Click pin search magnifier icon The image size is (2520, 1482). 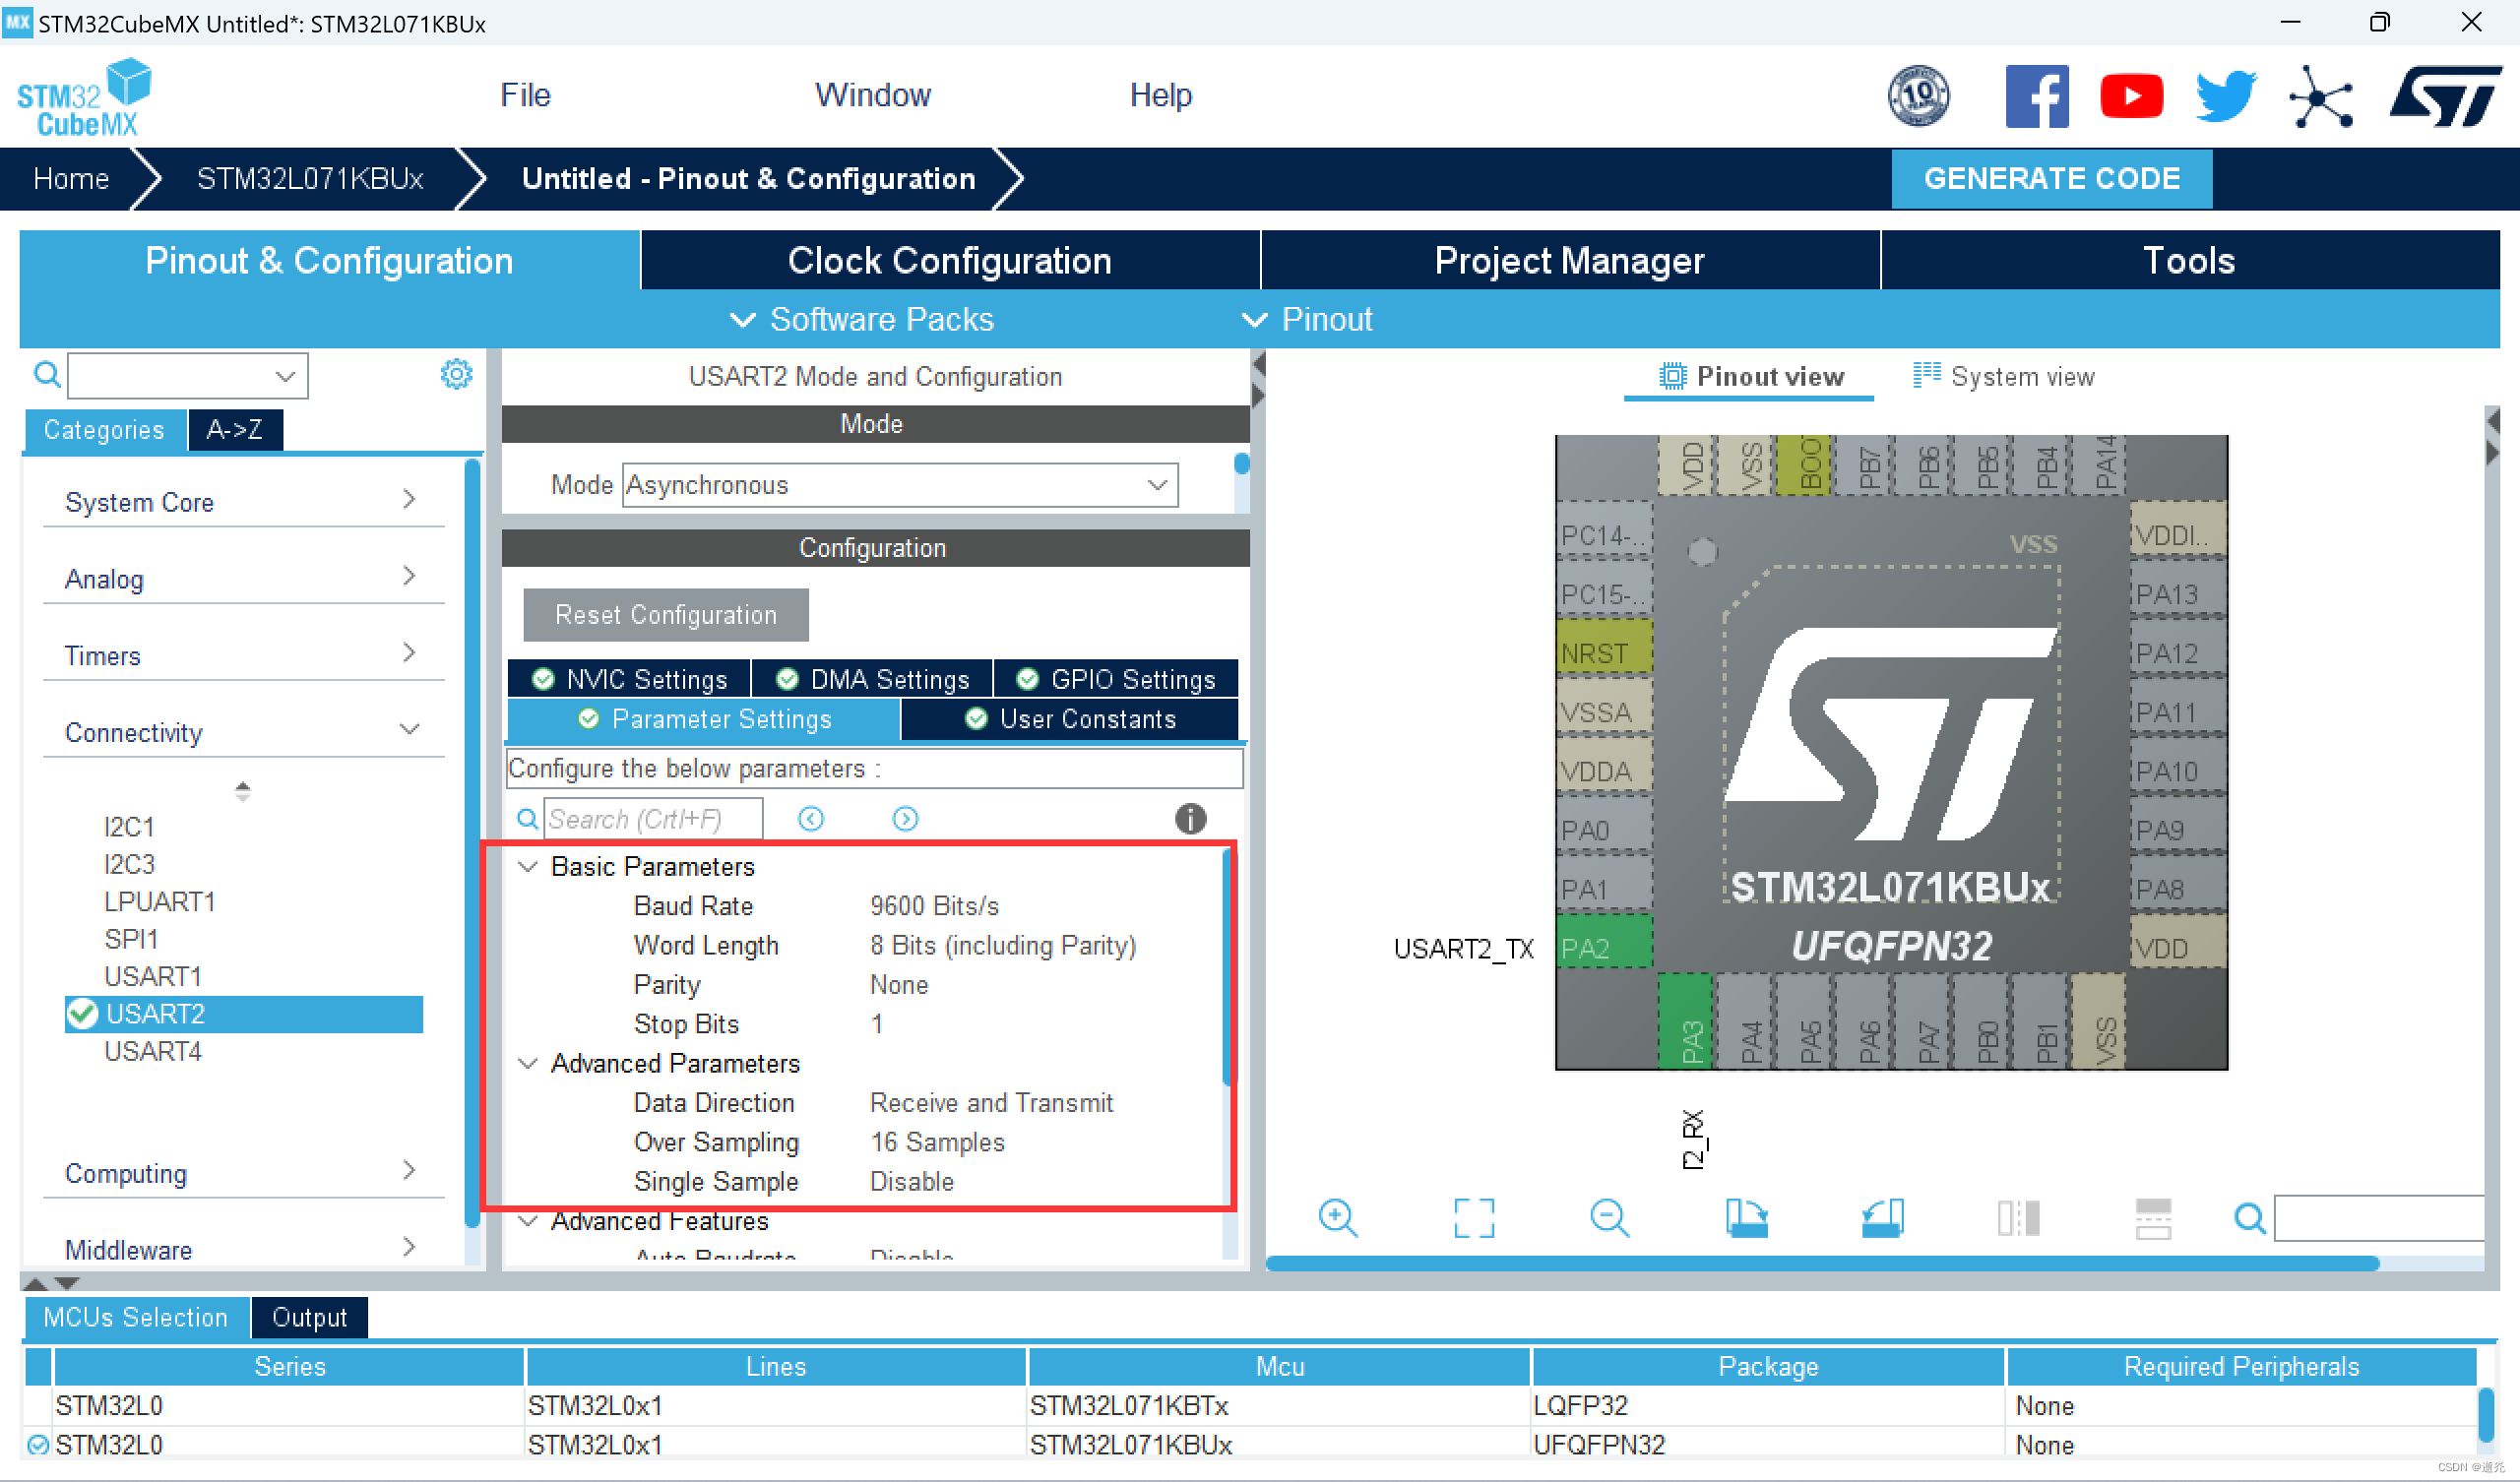point(2249,1218)
